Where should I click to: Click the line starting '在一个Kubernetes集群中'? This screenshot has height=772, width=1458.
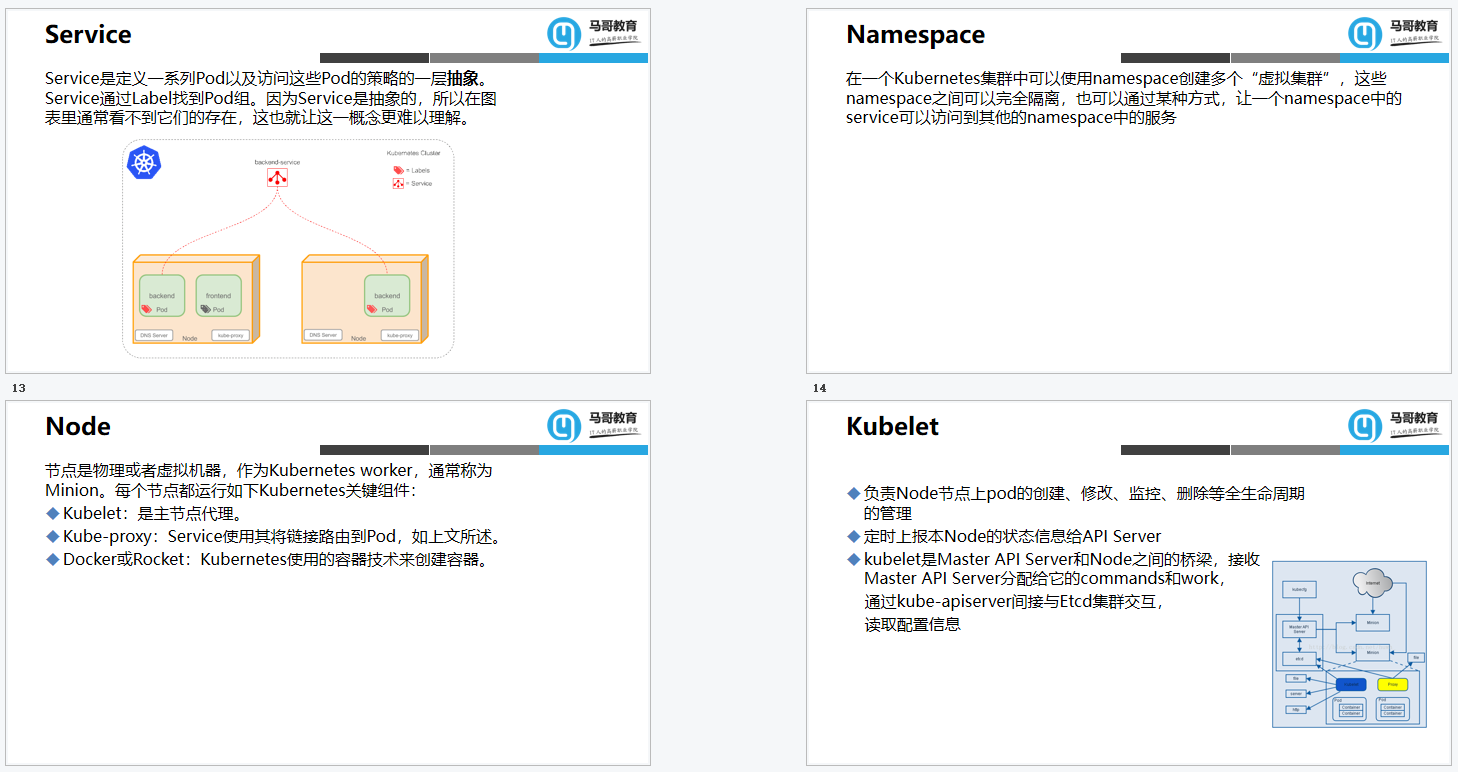point(1116,78)
